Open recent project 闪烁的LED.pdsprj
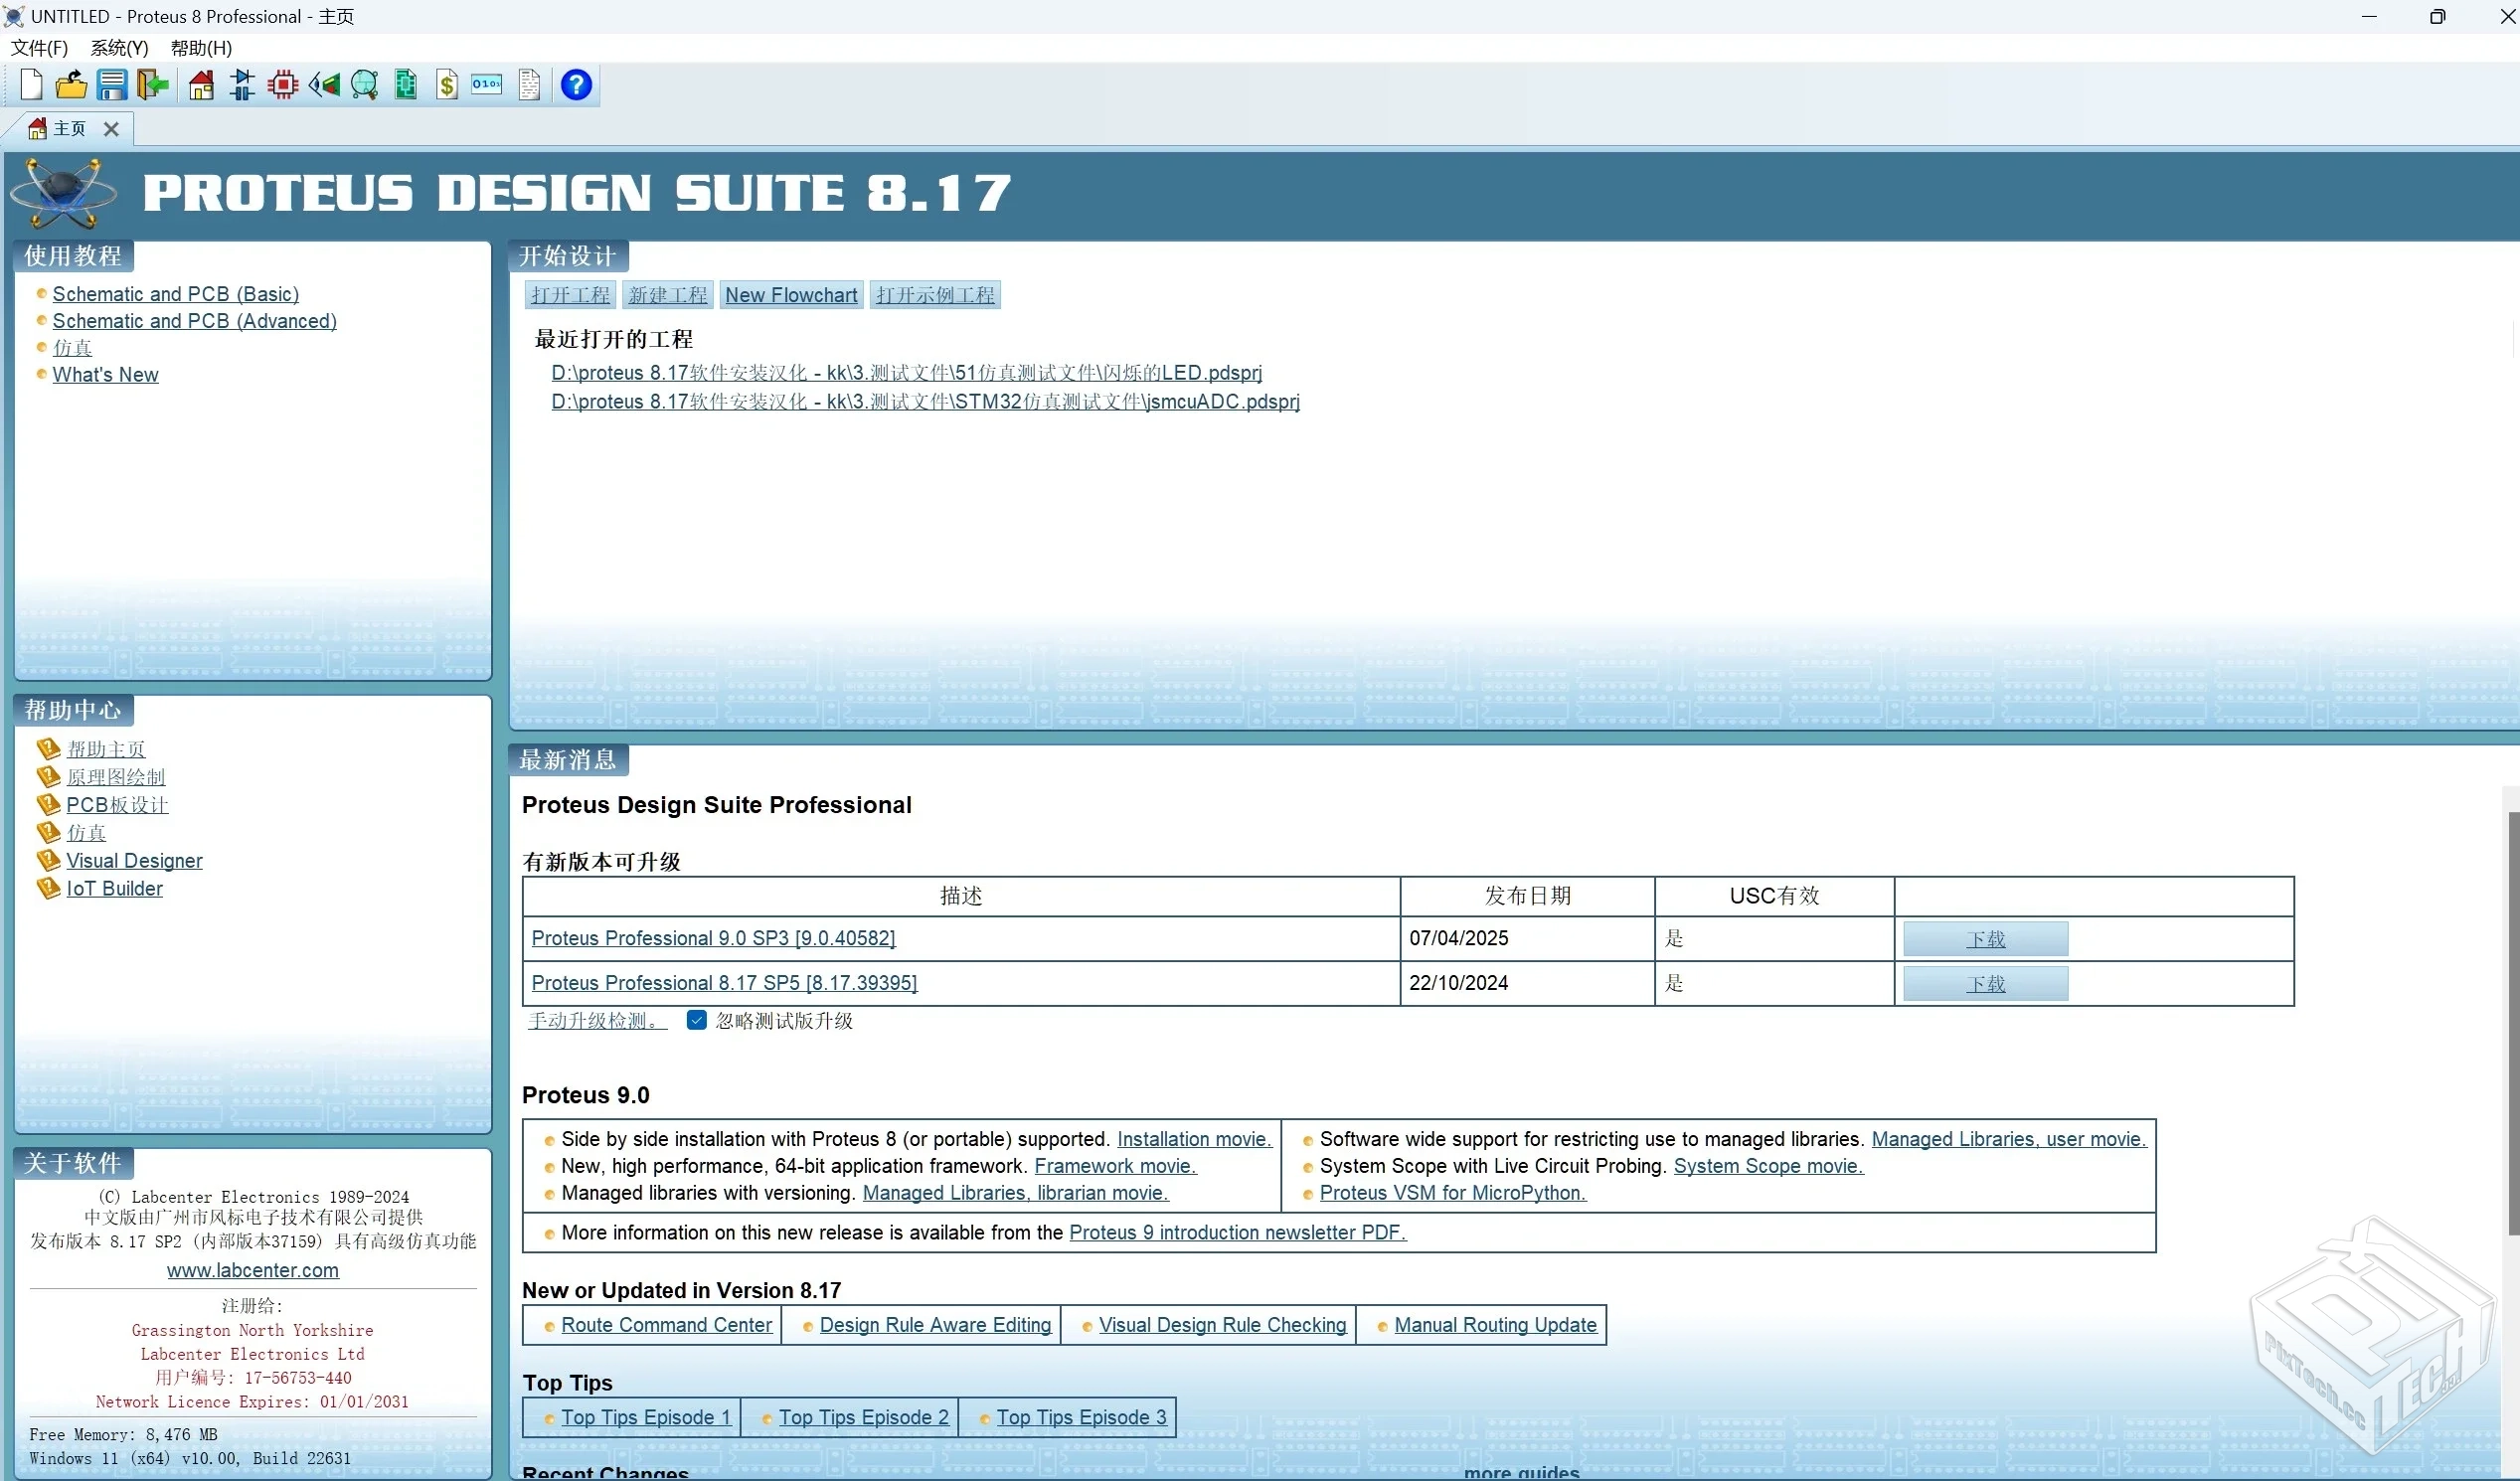The image size is (2520, 1481). tap(906, 373)
